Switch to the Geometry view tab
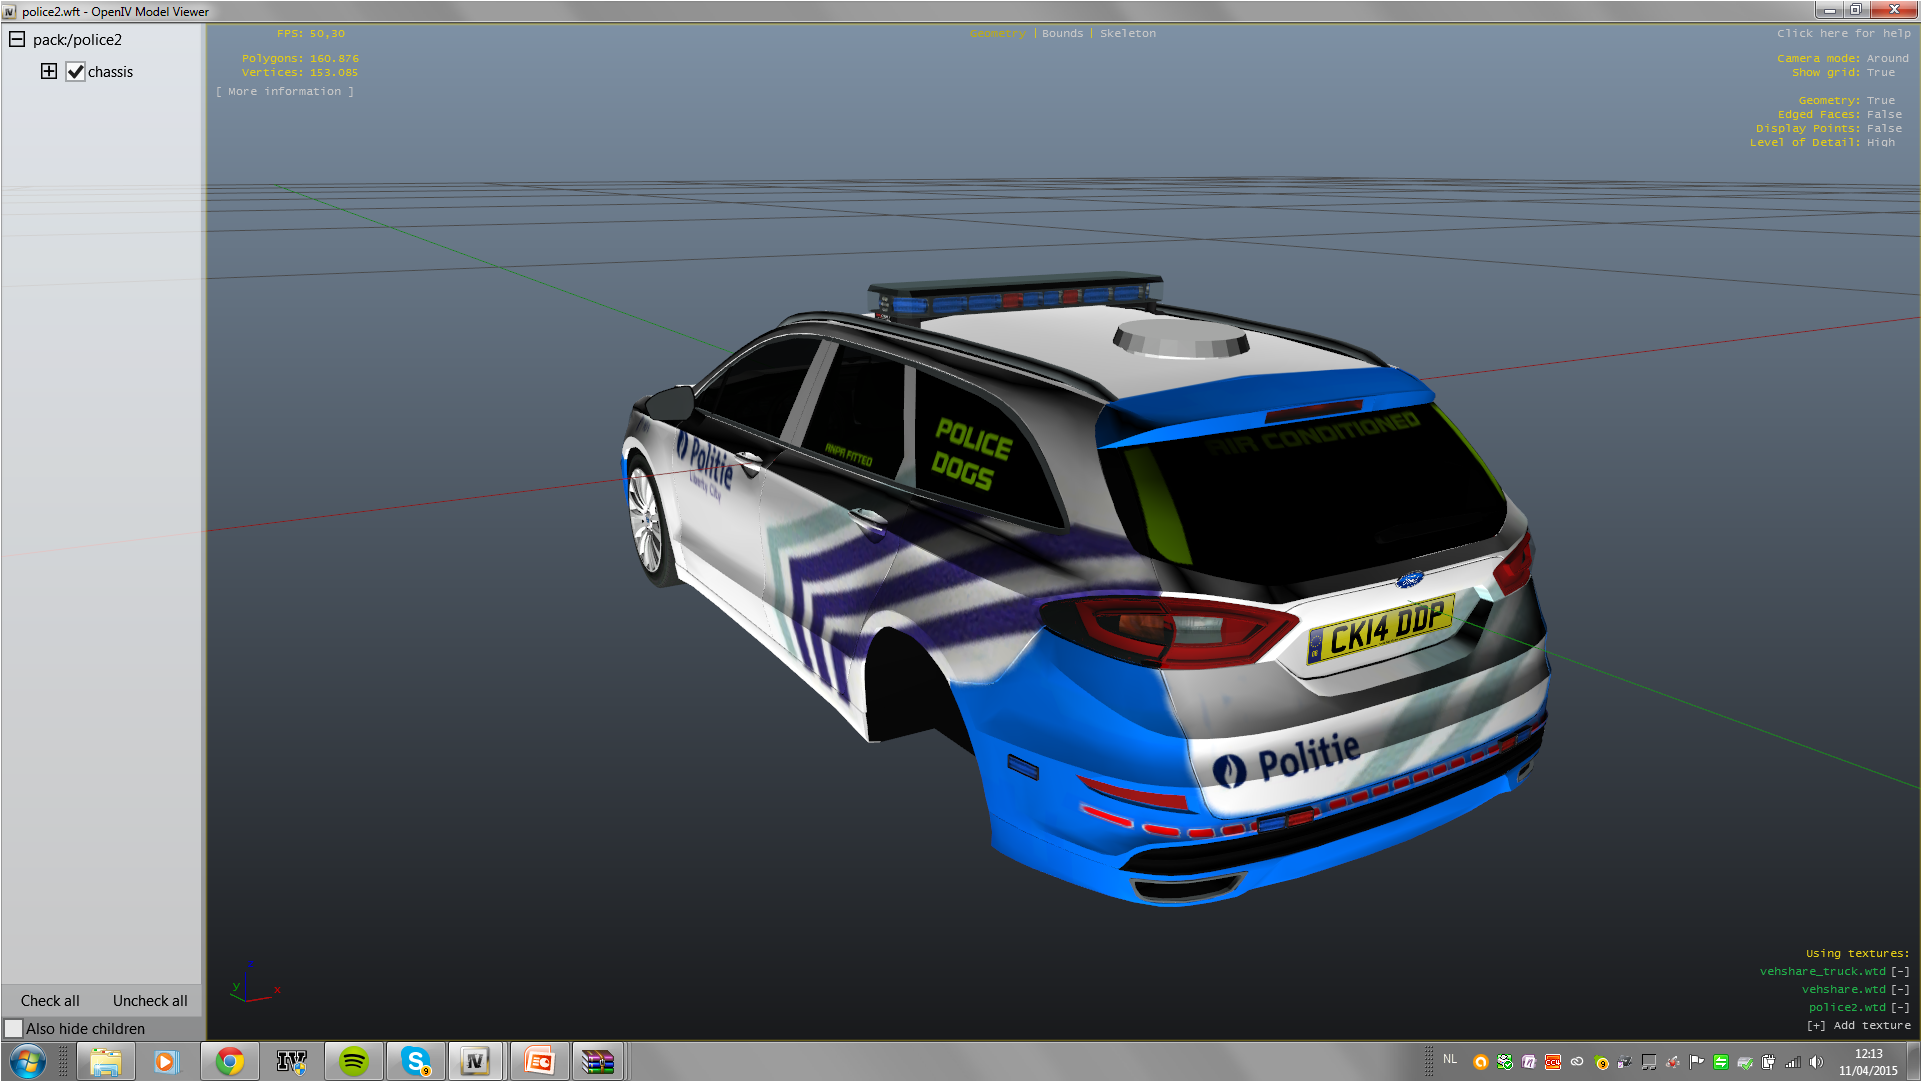Viewport: 1922px width, 1082px height. [x=997, y=33]
